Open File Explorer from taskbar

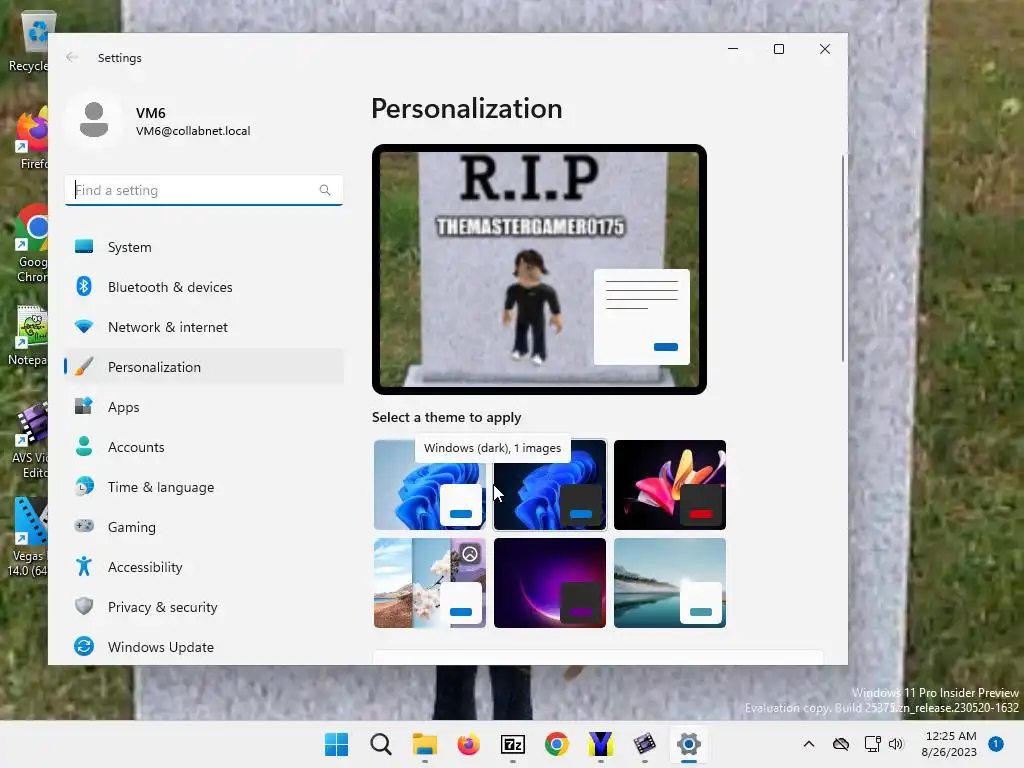click(x=424, y=744)
